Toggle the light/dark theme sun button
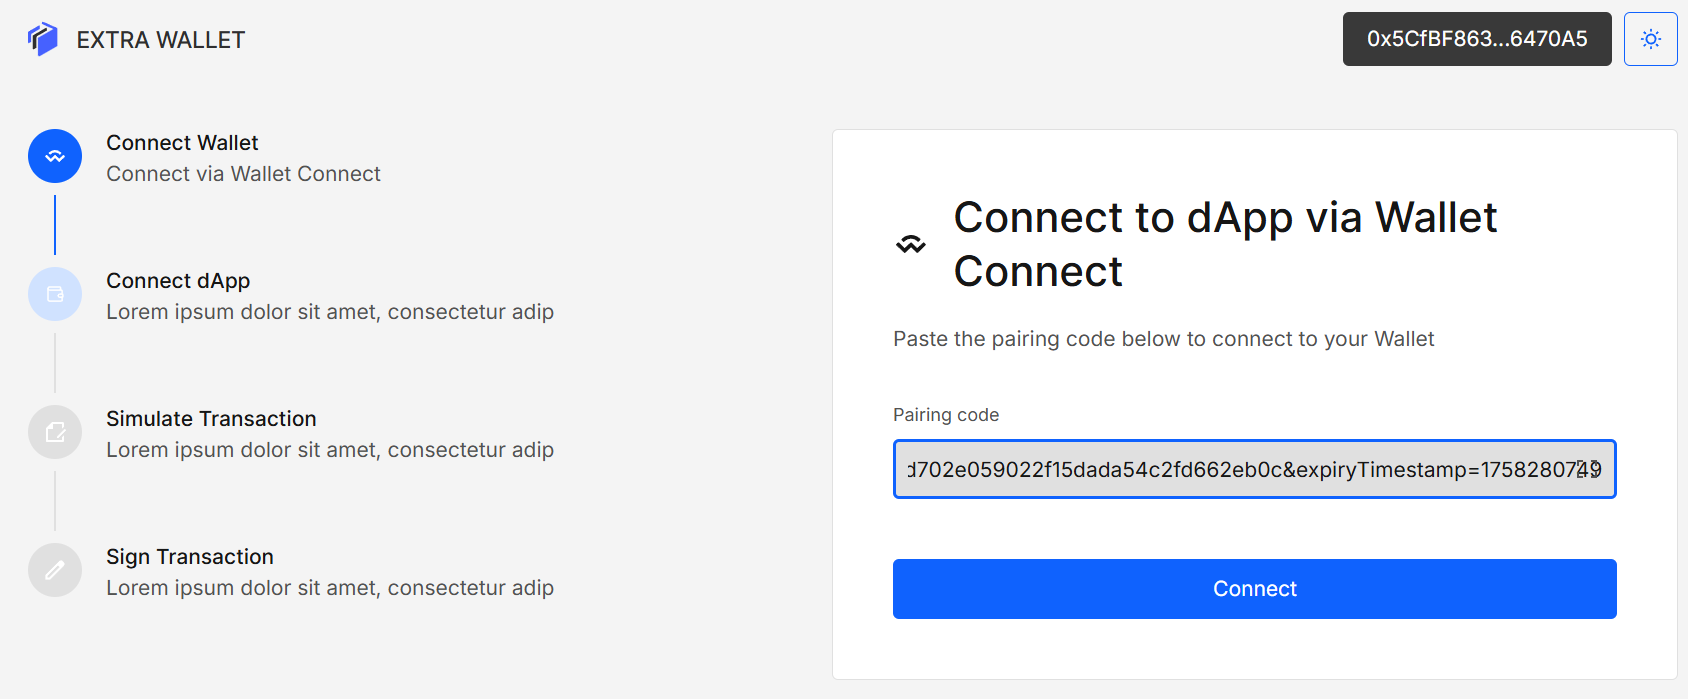The height and width of the screenshot is (699, 1688). (1650, 39)
